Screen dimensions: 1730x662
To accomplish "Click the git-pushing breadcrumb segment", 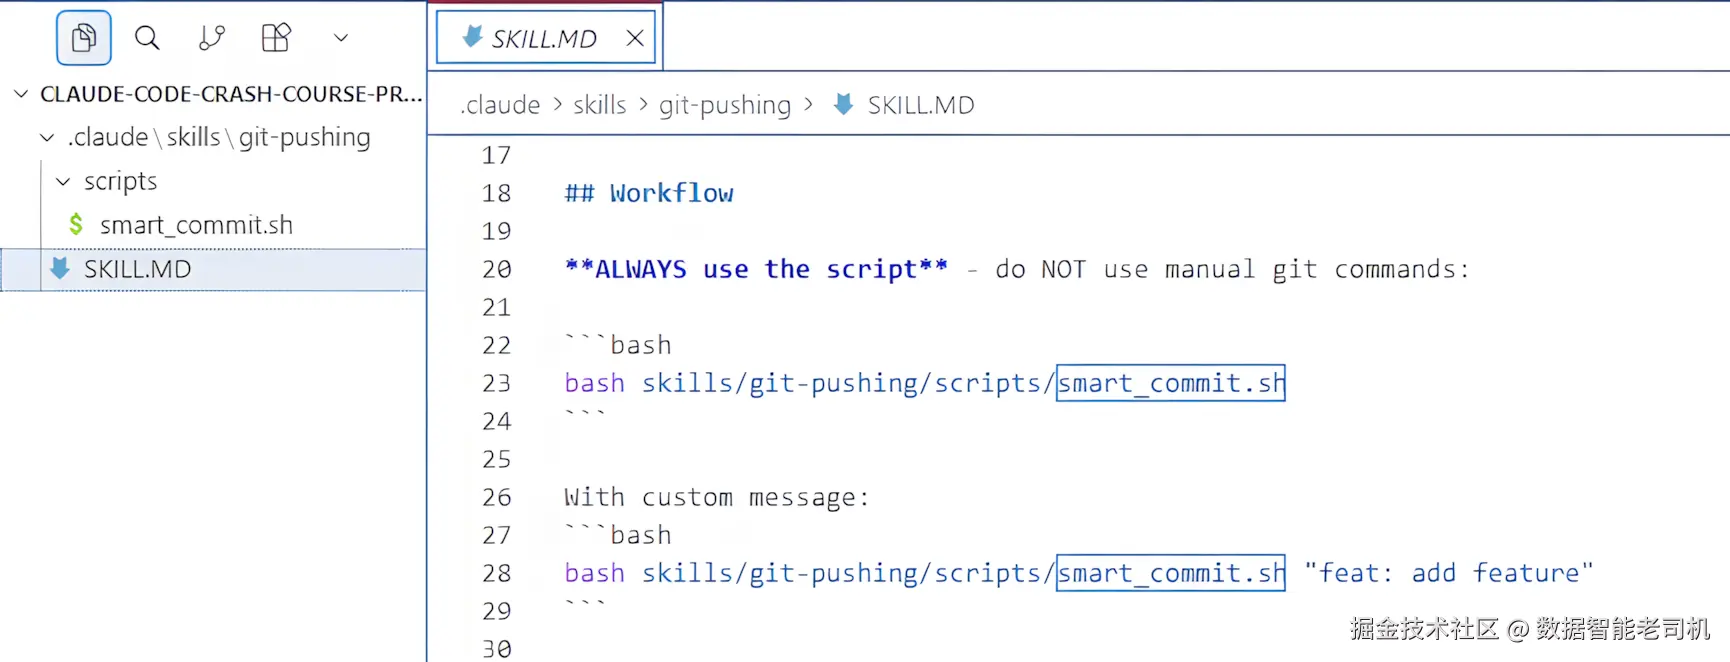I will click(x=725, y=105).
